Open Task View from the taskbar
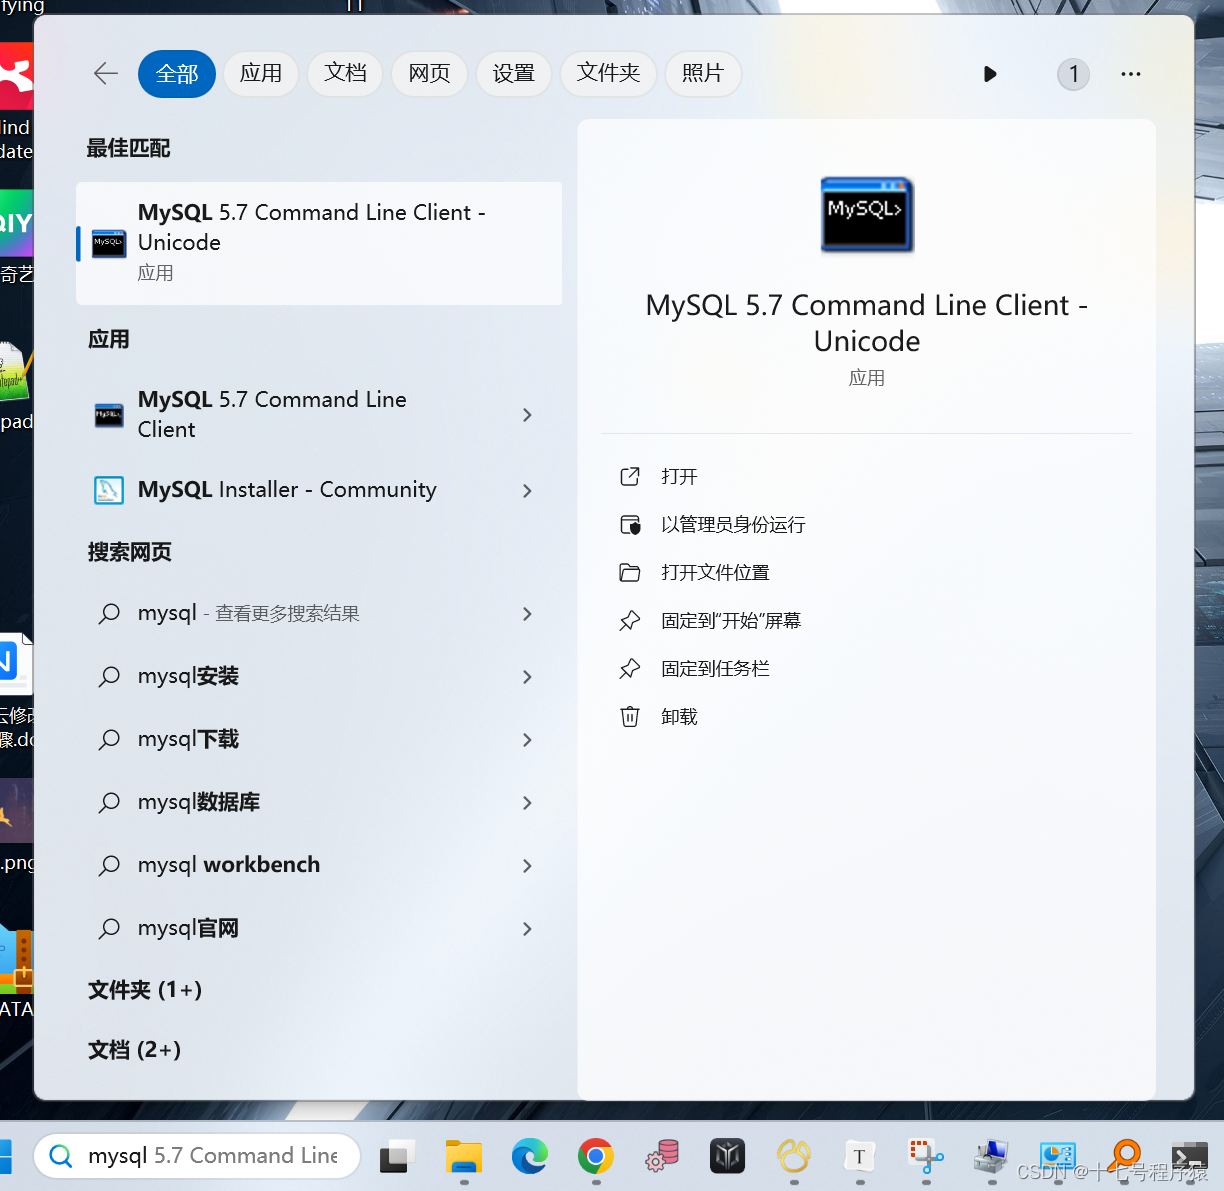 click(x=397, y=1157)
